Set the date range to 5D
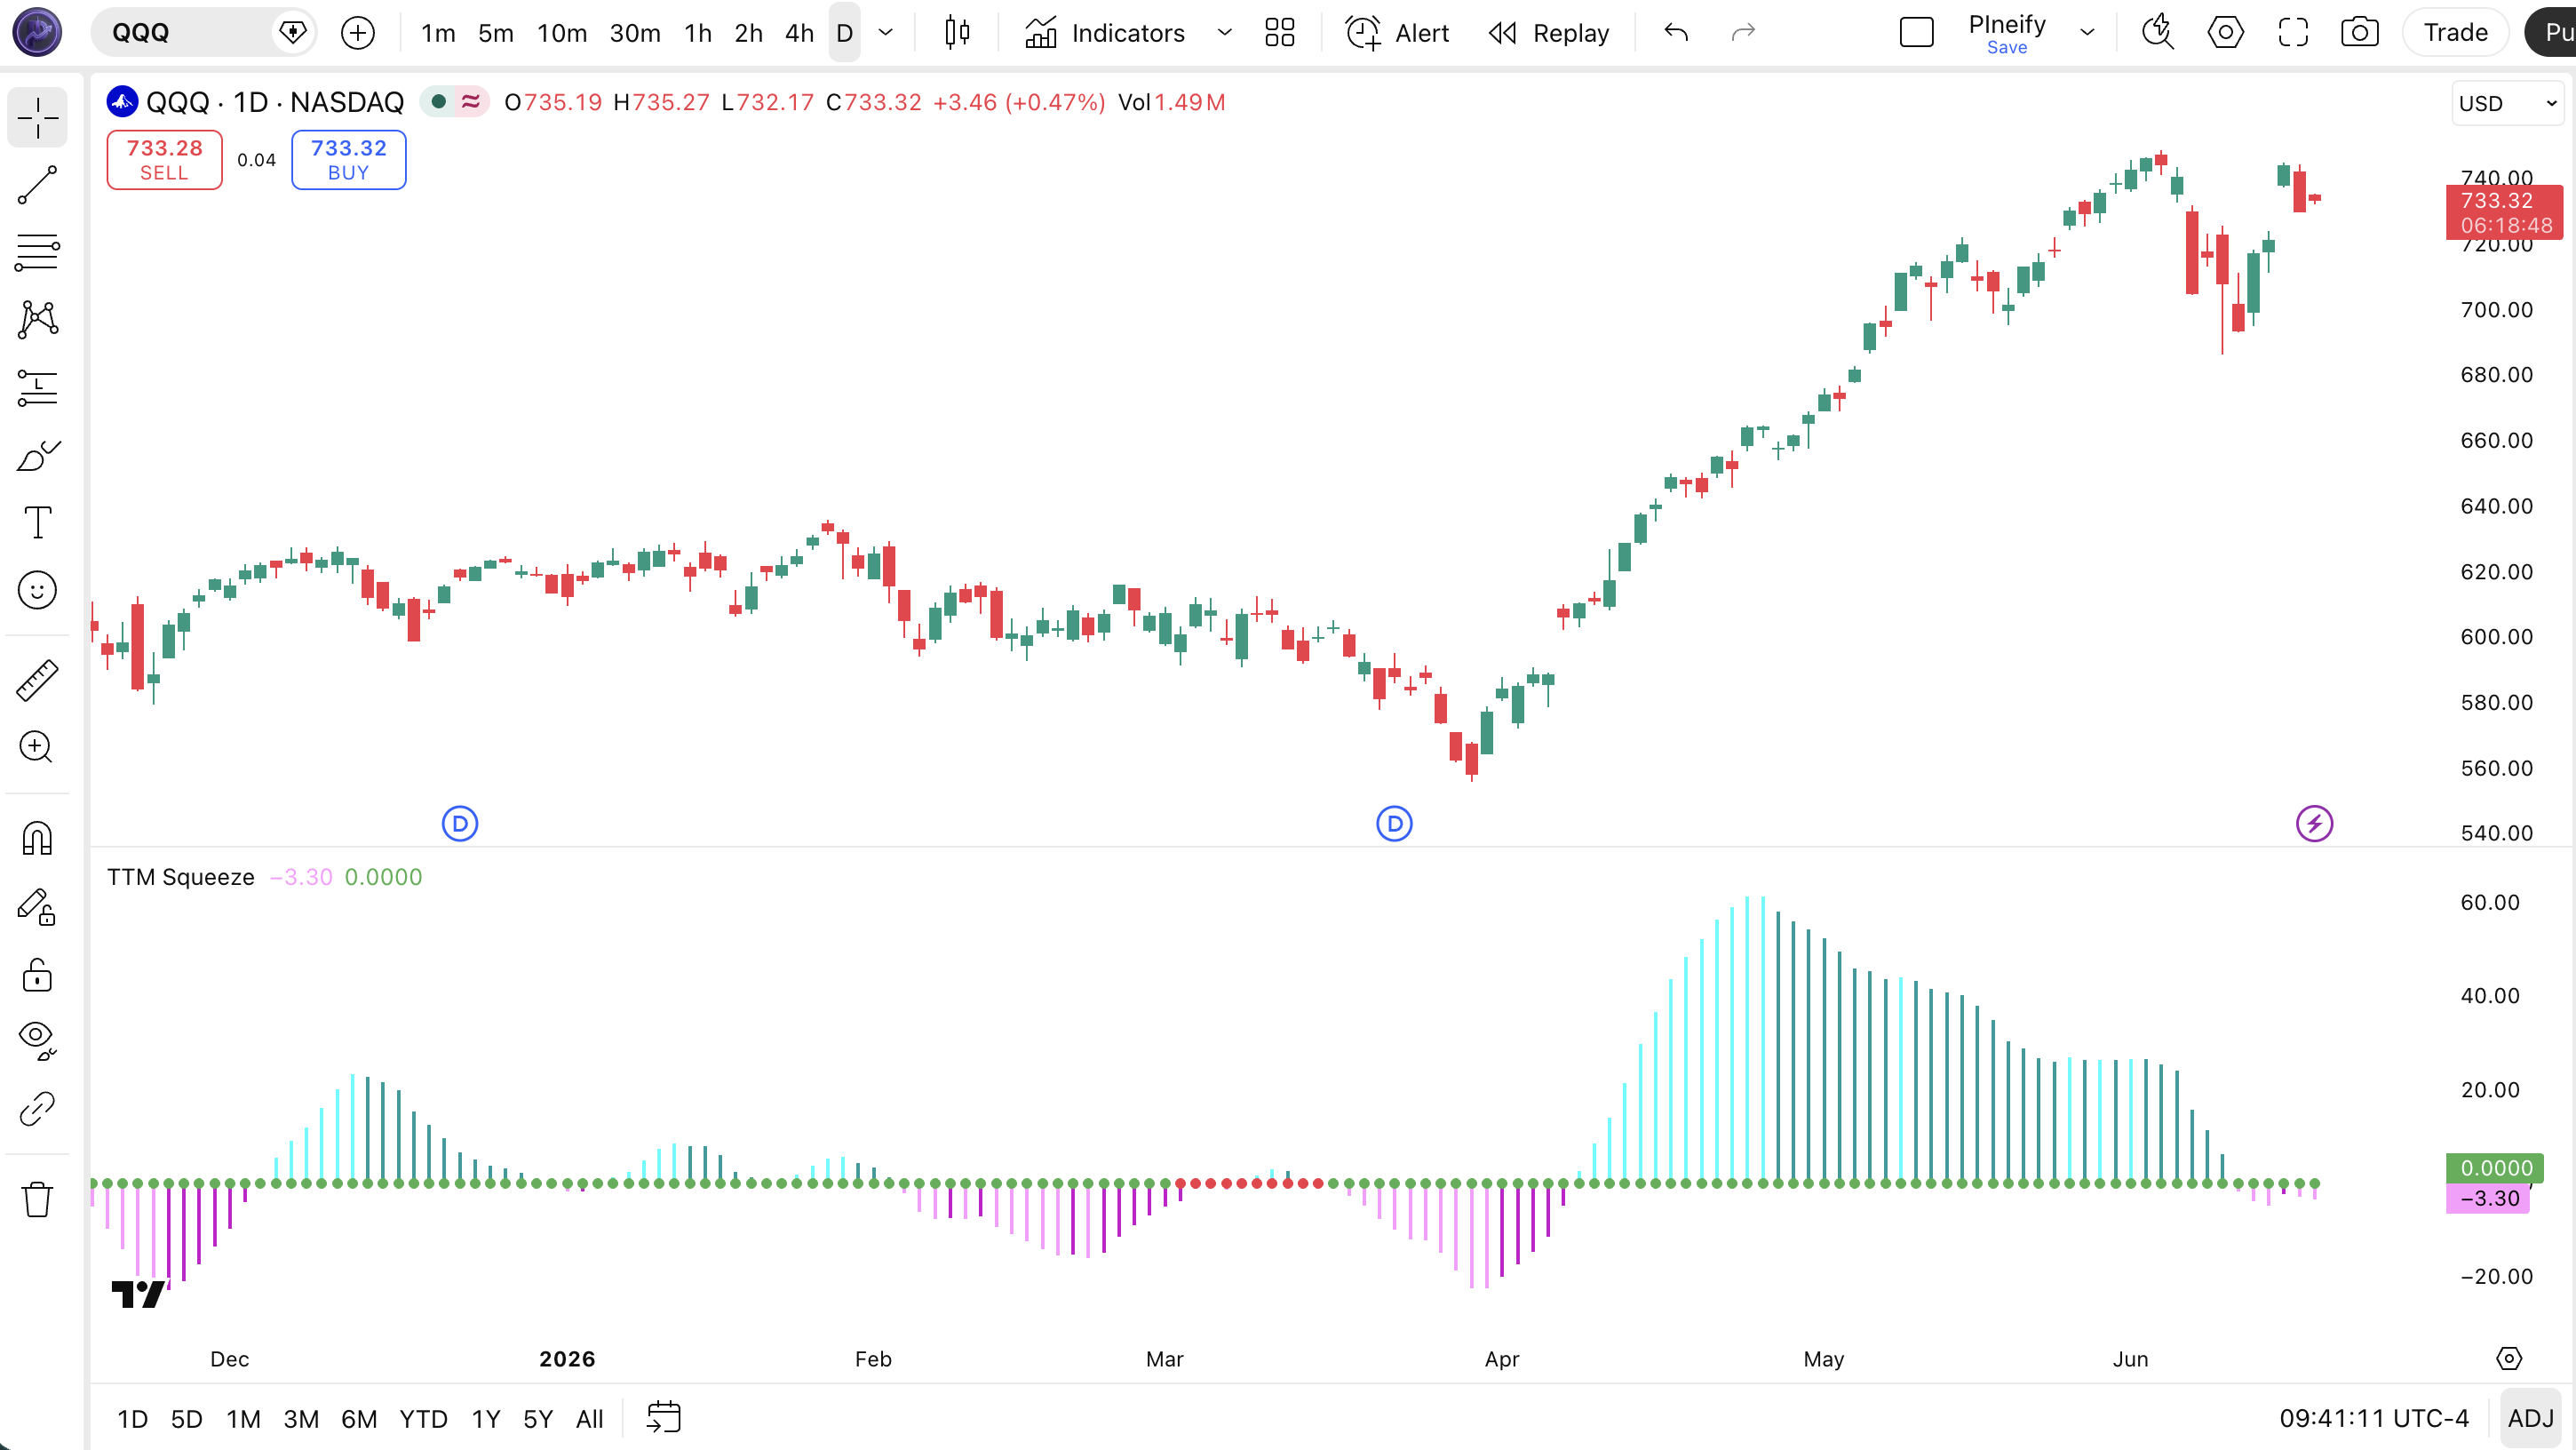 186,1419
